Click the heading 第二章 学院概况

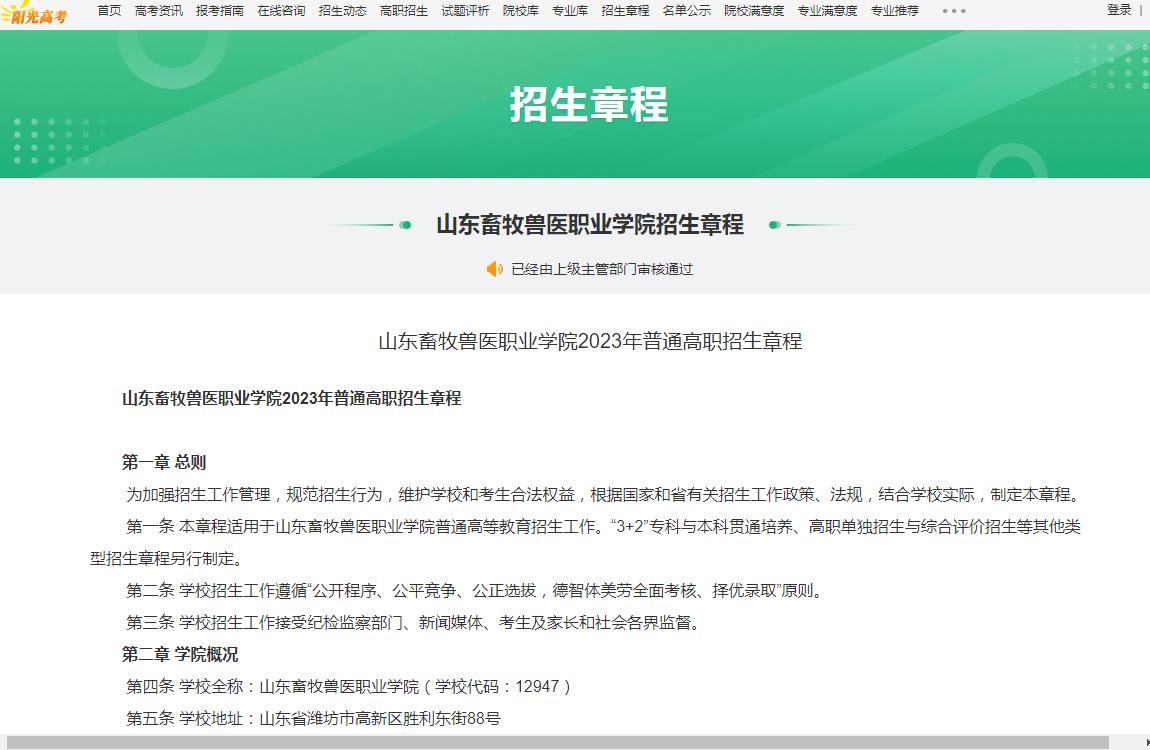[180, 654]
